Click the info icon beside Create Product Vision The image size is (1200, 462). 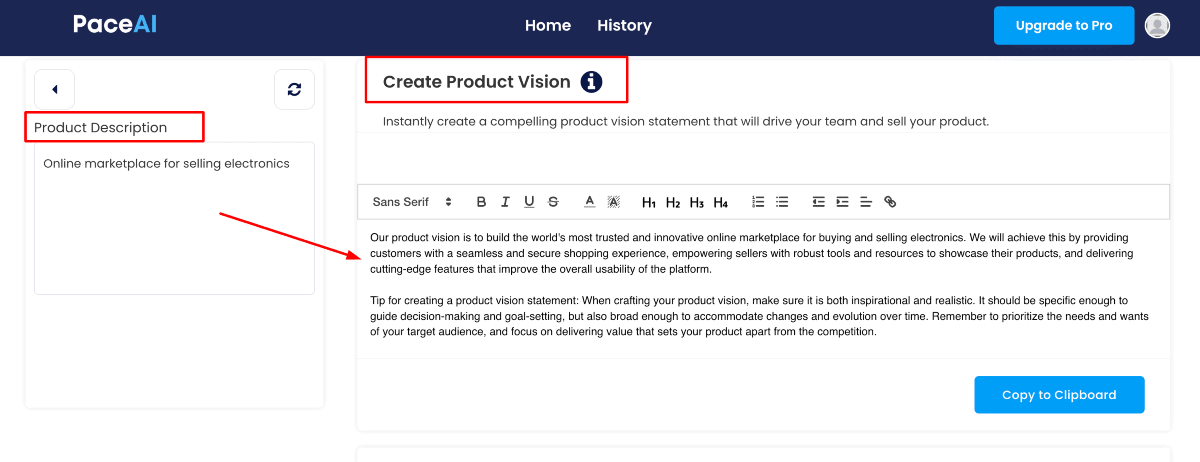[592, 82]
